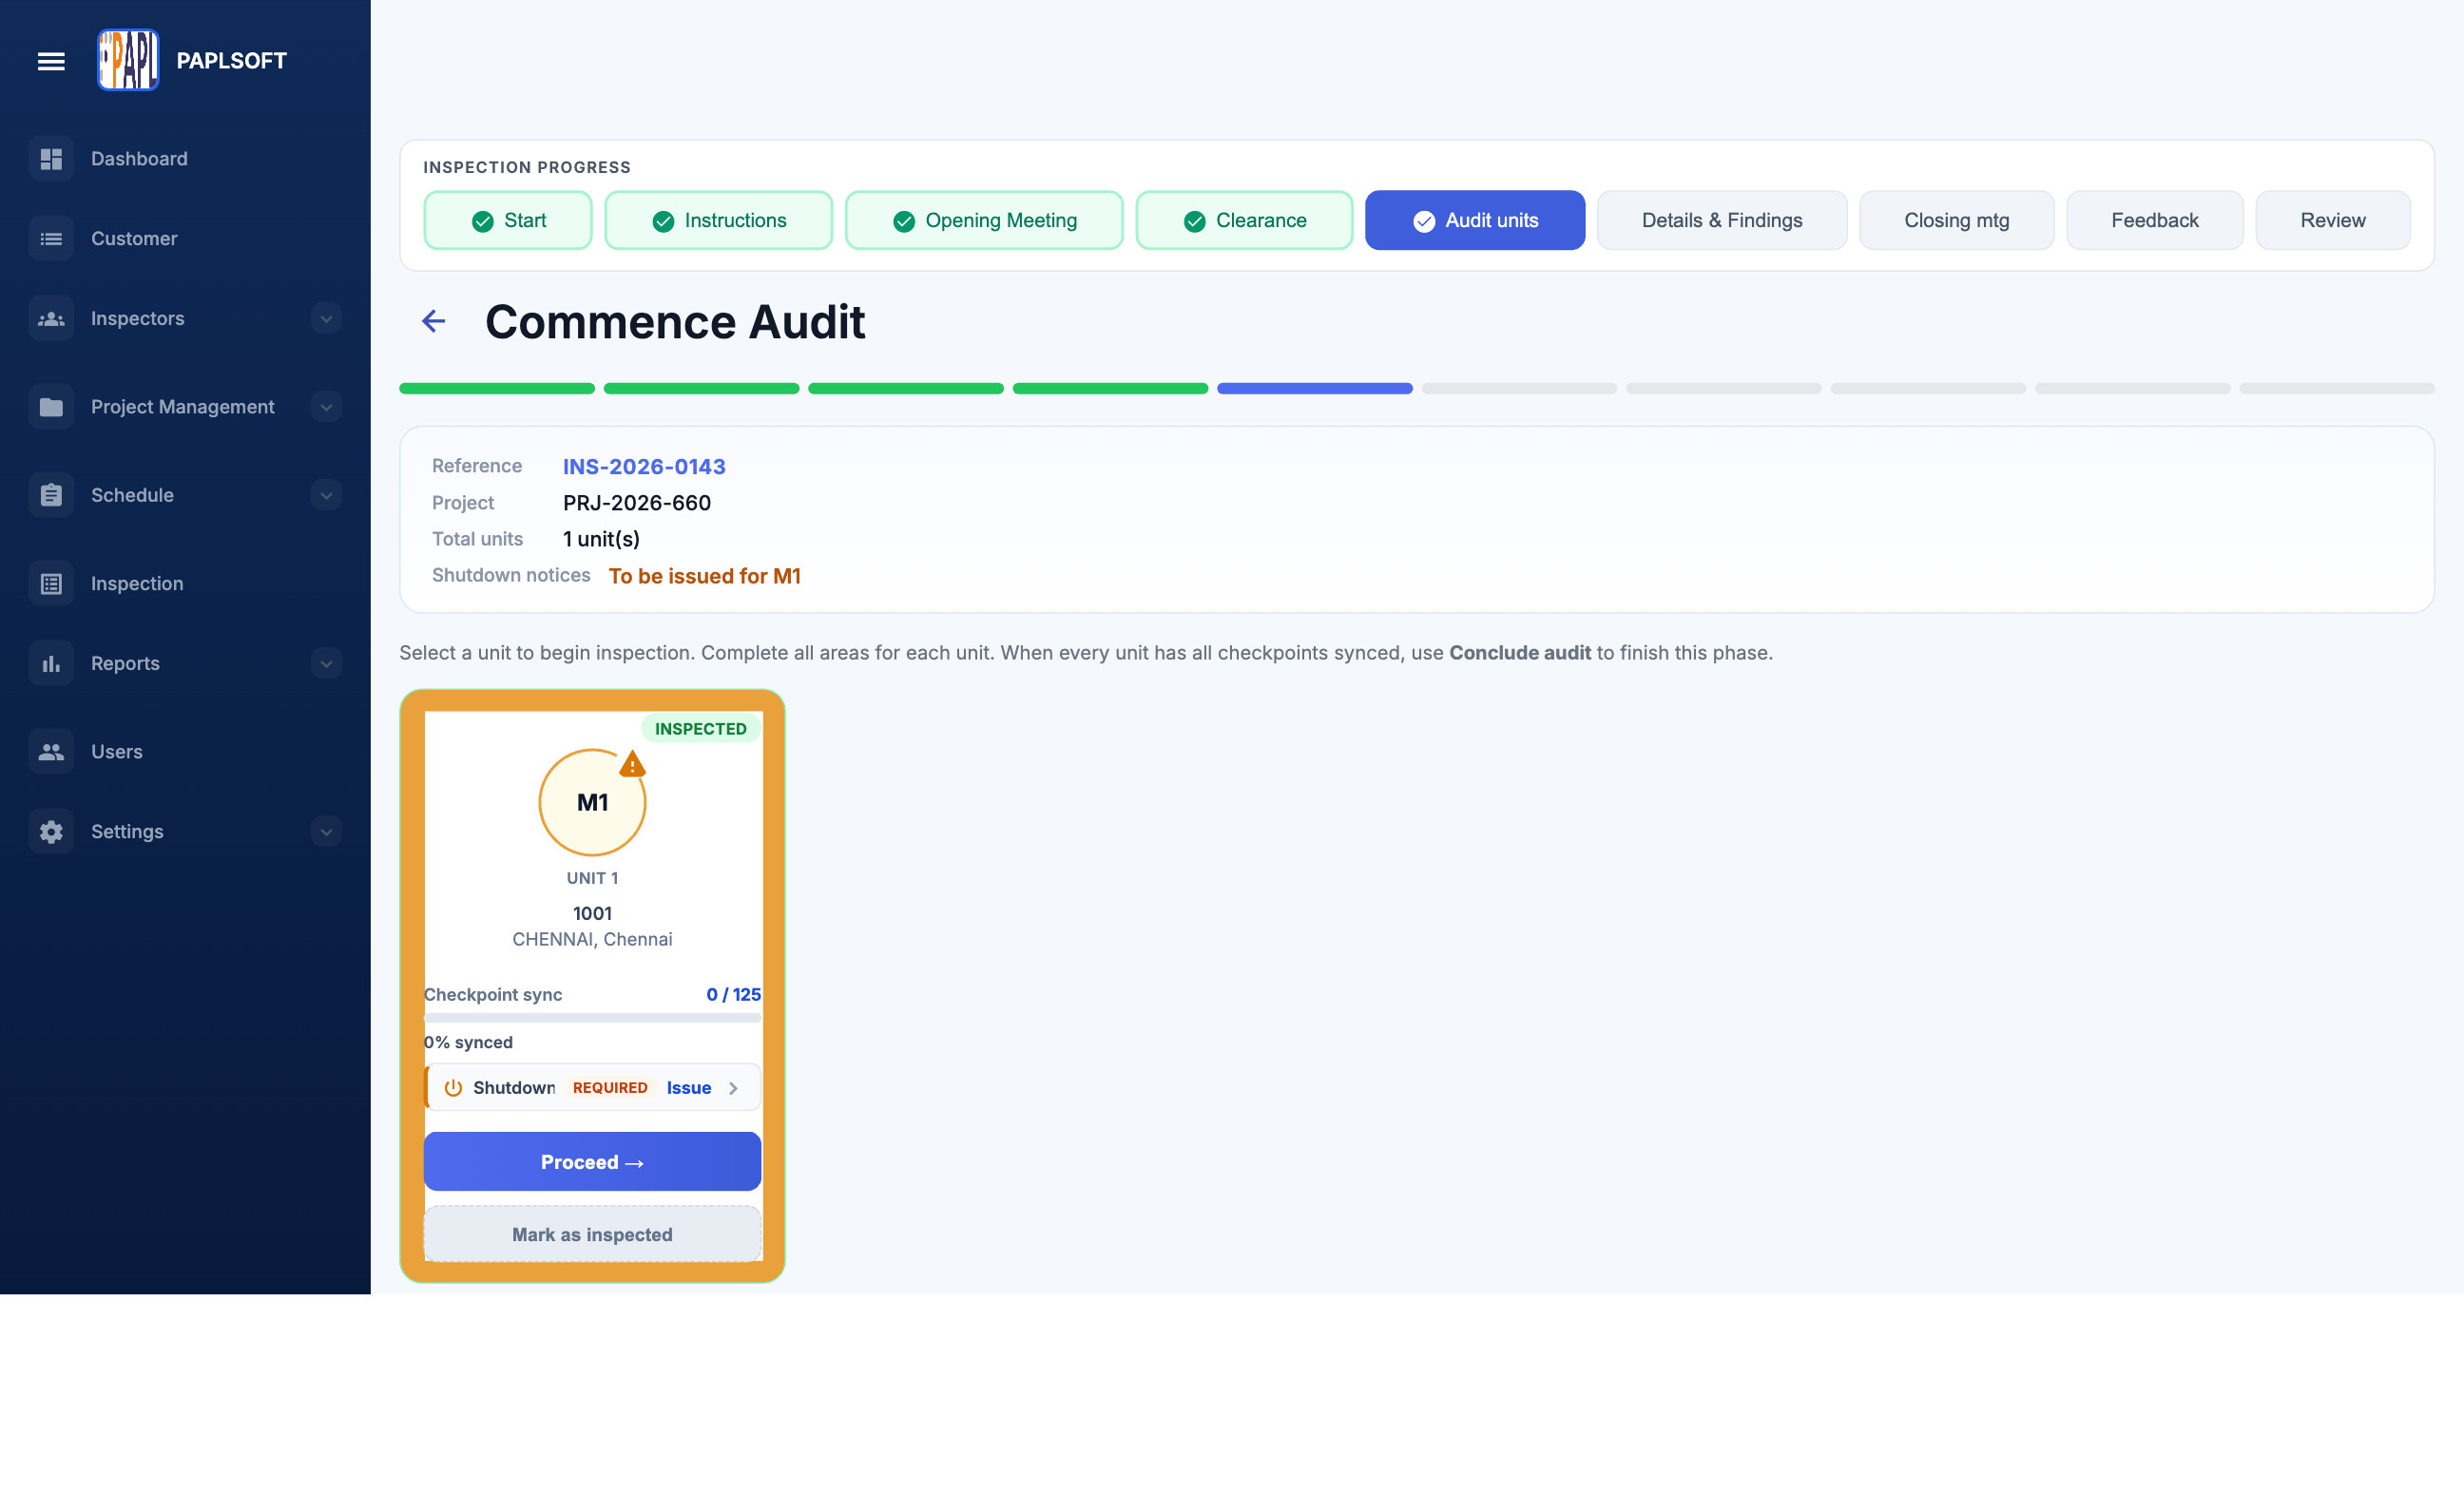2464x1512 pixels.
Task: Open the Users menu item
Action: (x=185, y=752)
